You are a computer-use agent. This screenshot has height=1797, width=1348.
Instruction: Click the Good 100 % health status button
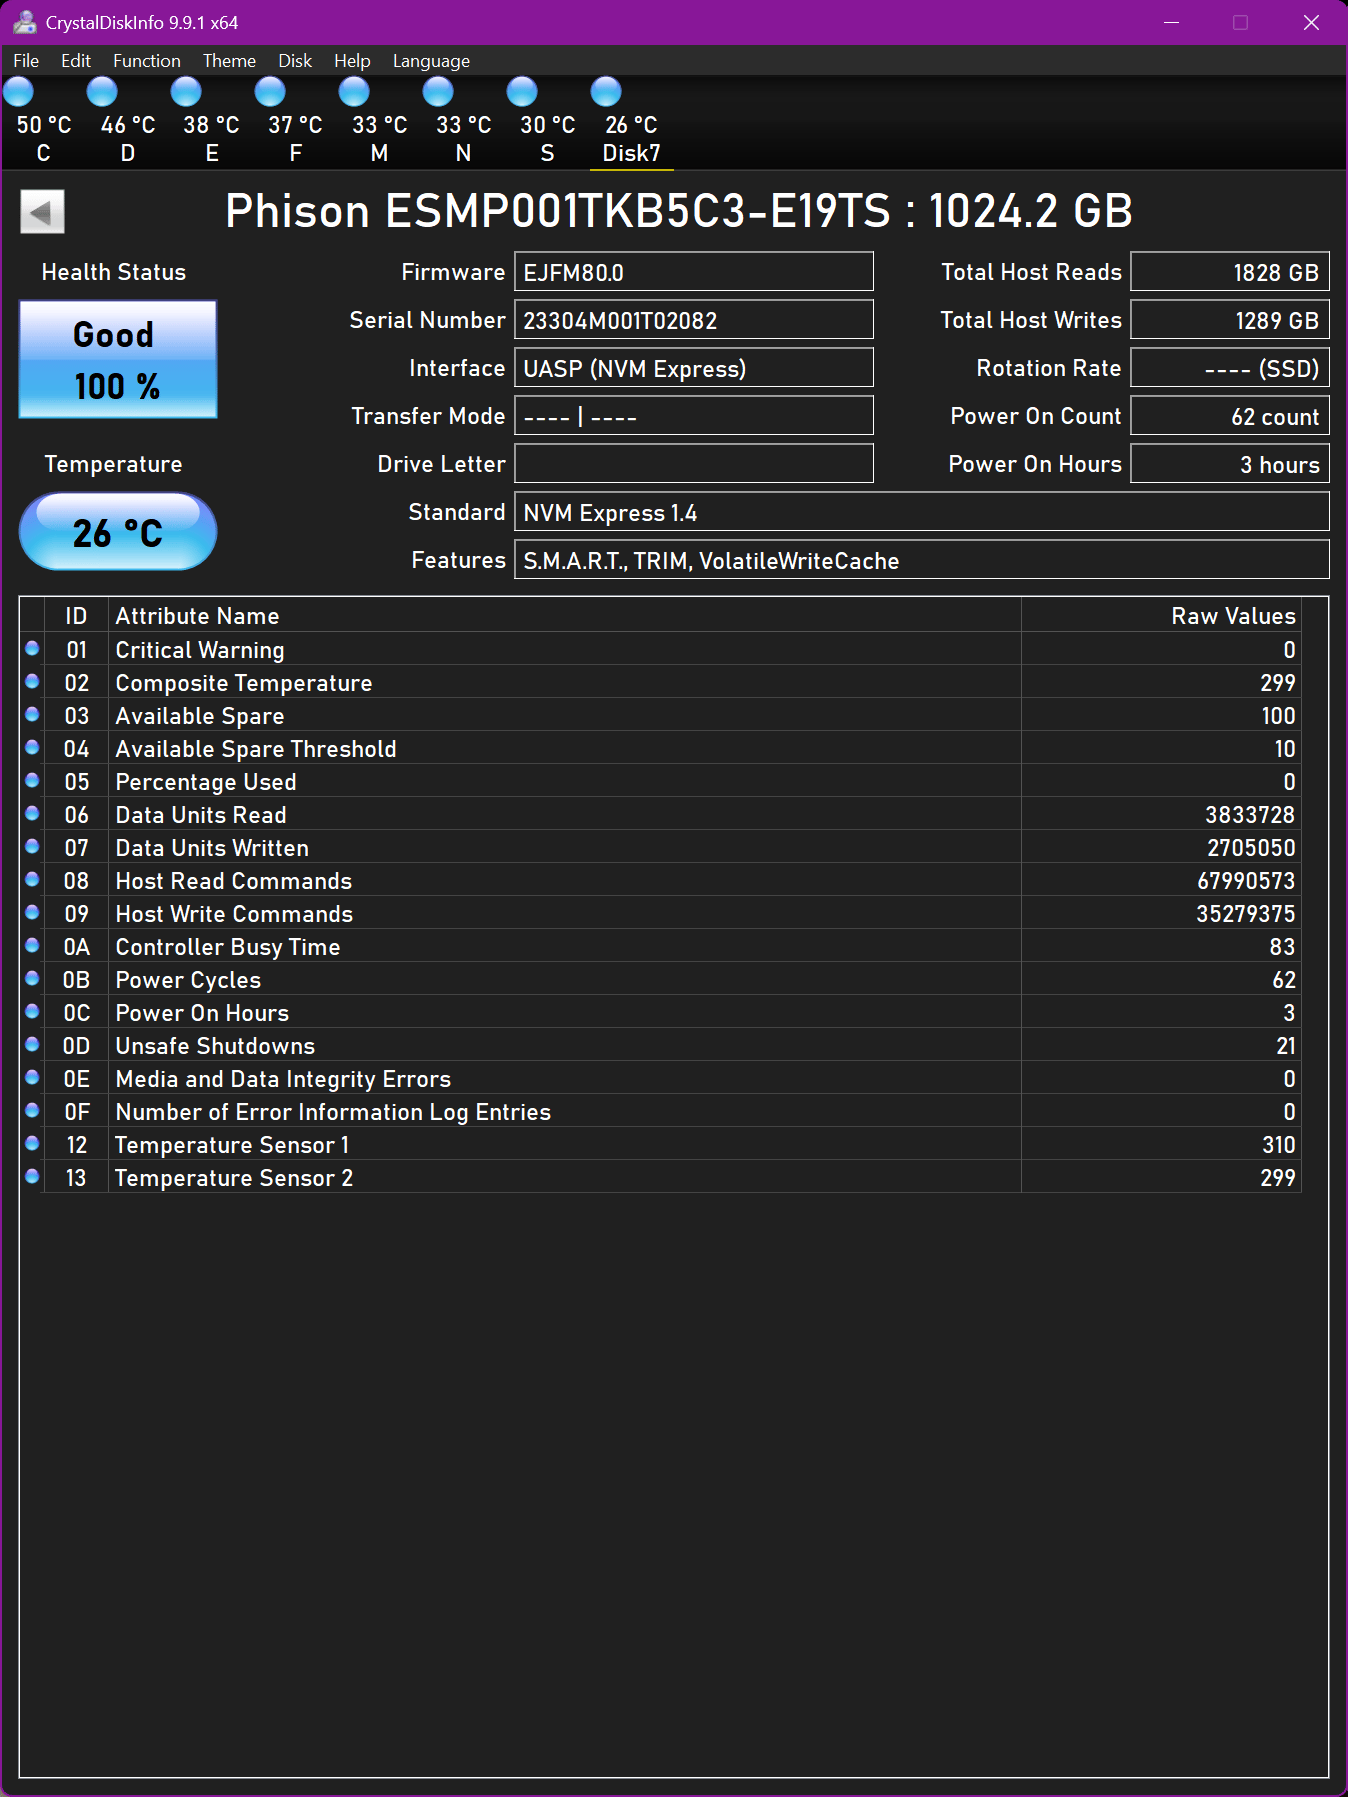coord(118,360)
